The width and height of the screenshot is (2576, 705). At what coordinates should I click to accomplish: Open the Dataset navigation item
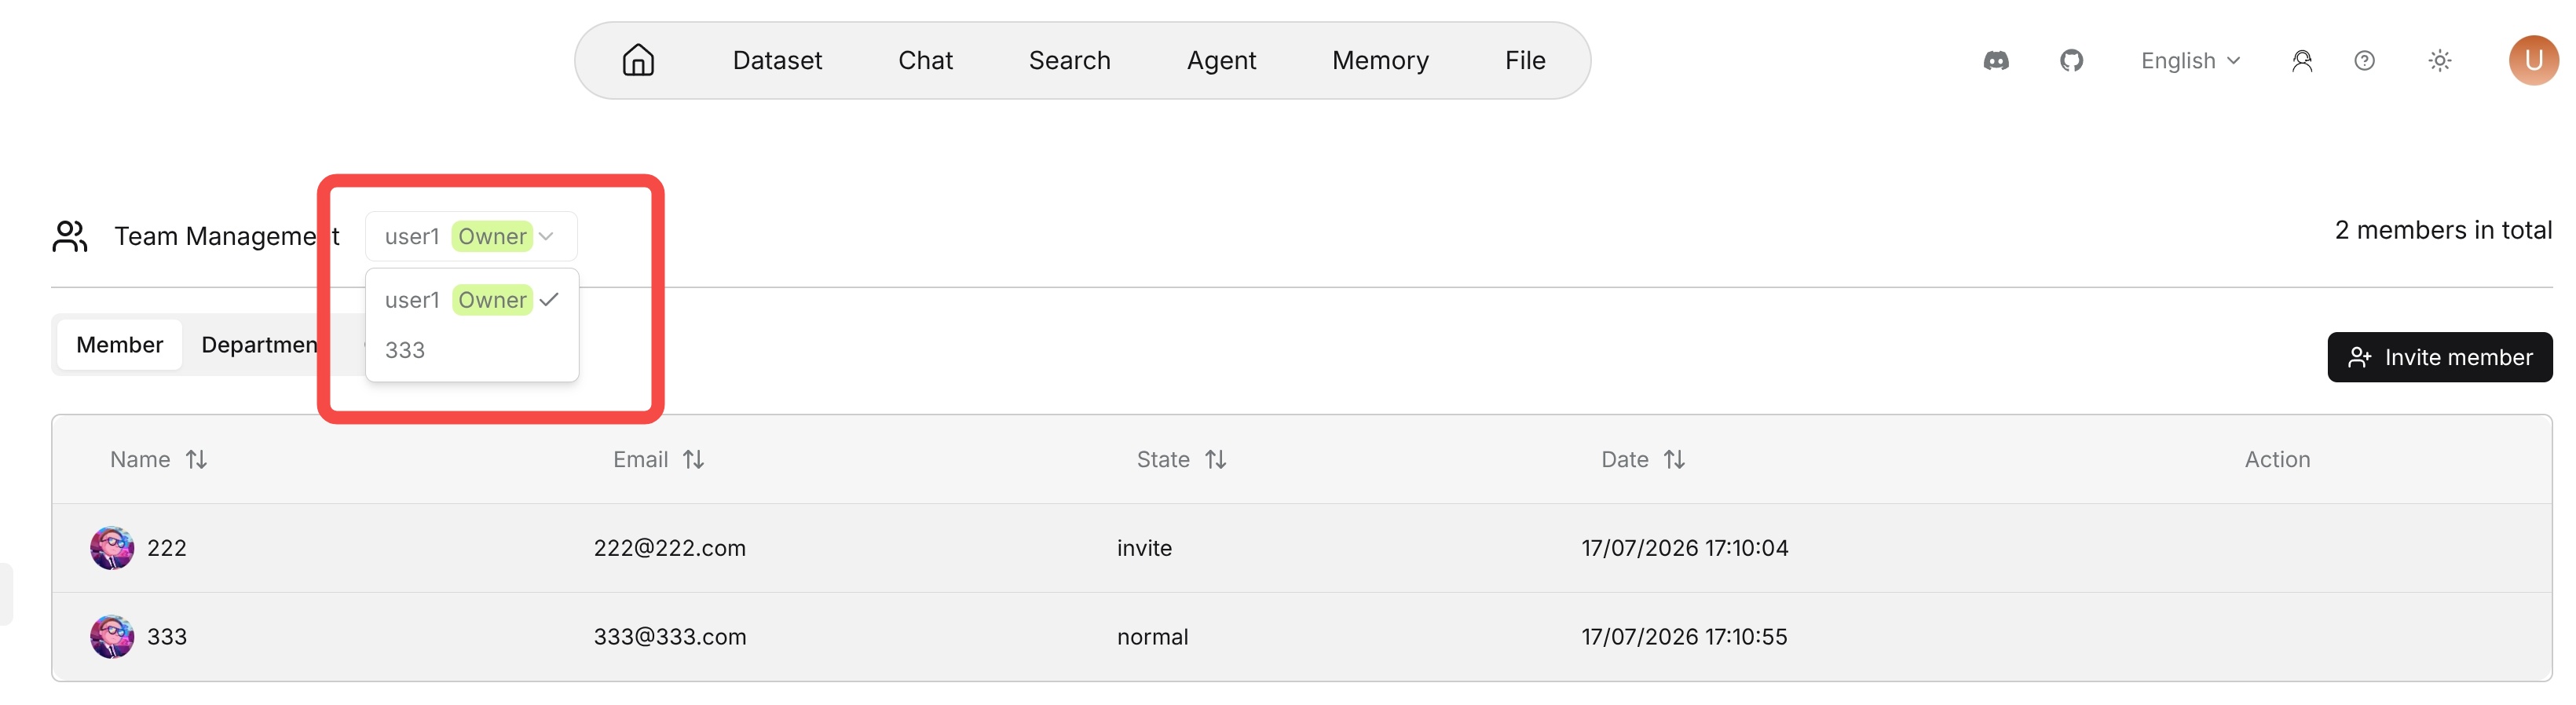777,61
